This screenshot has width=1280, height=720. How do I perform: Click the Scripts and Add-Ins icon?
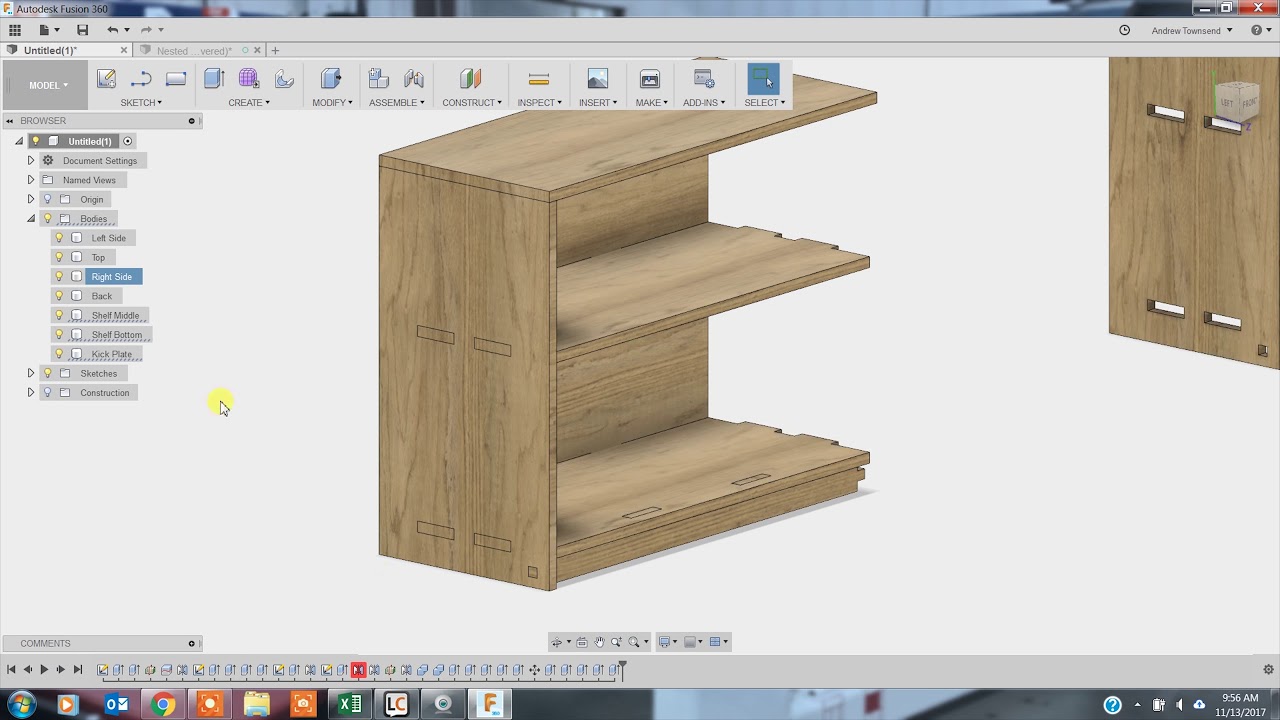pos(704,79)
